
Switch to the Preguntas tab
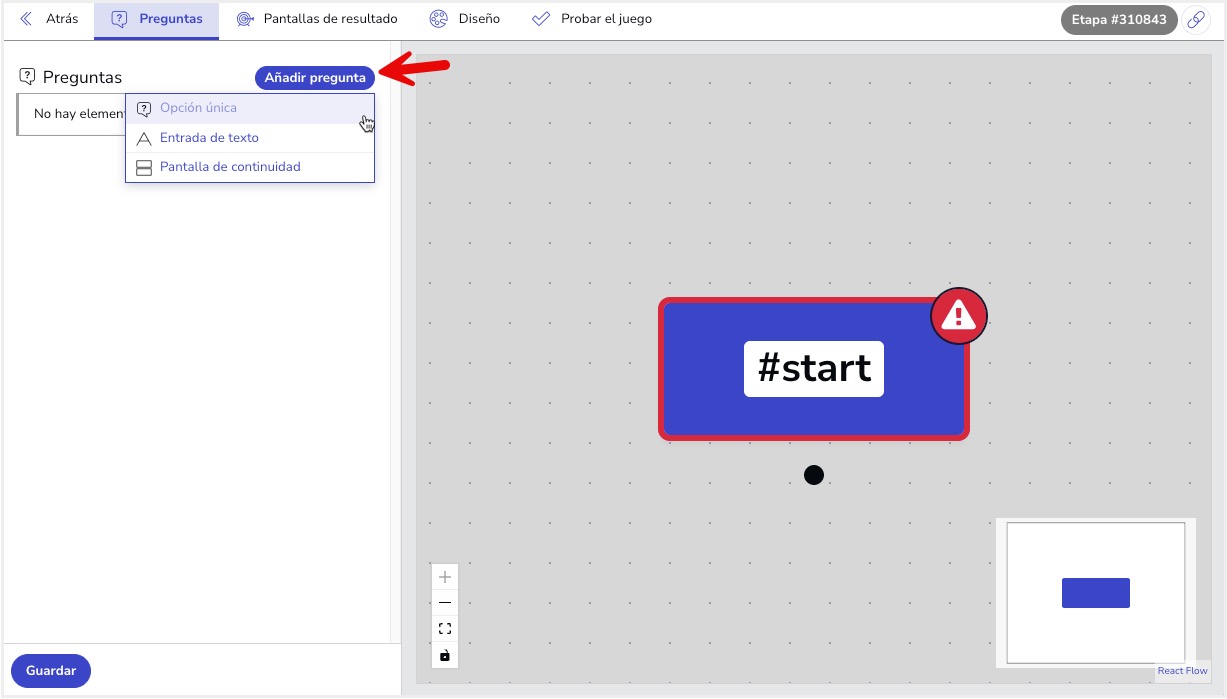156,18
